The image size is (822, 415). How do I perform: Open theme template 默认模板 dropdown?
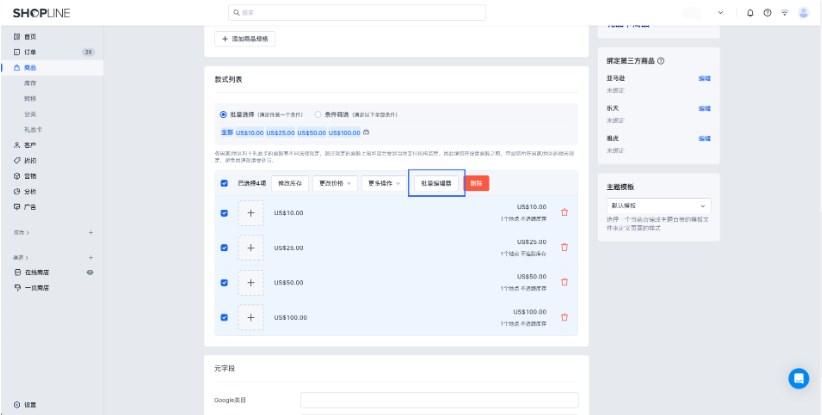click(658, 206)
